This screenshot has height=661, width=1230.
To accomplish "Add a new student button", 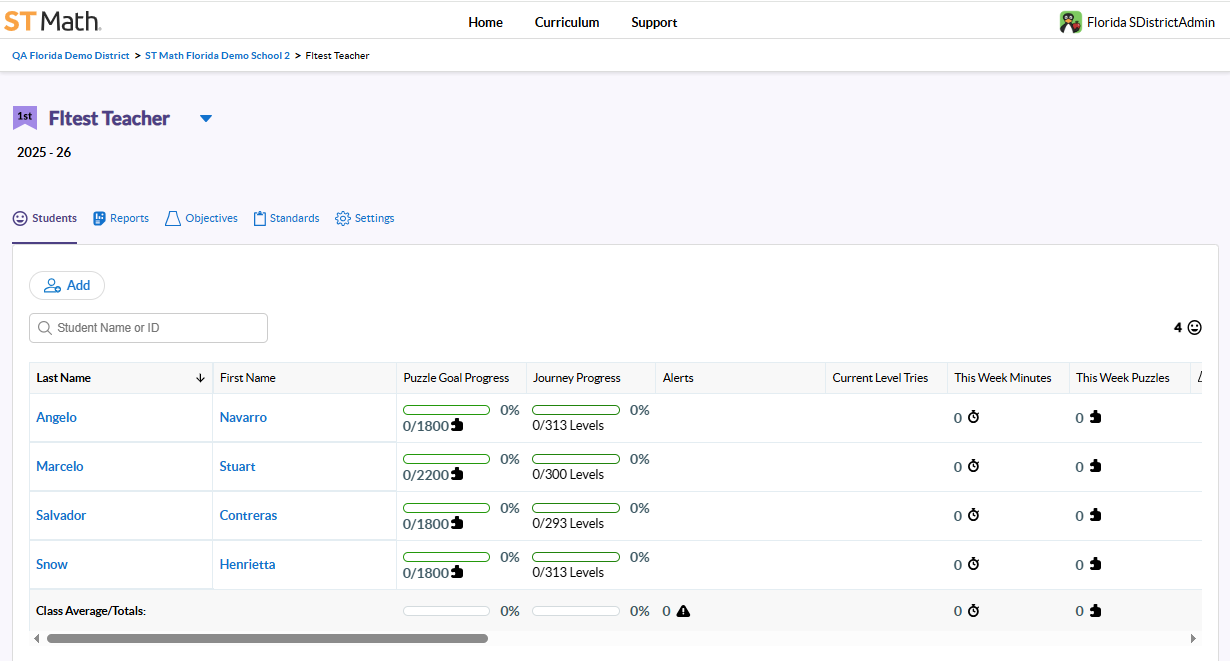I will 67,286.
